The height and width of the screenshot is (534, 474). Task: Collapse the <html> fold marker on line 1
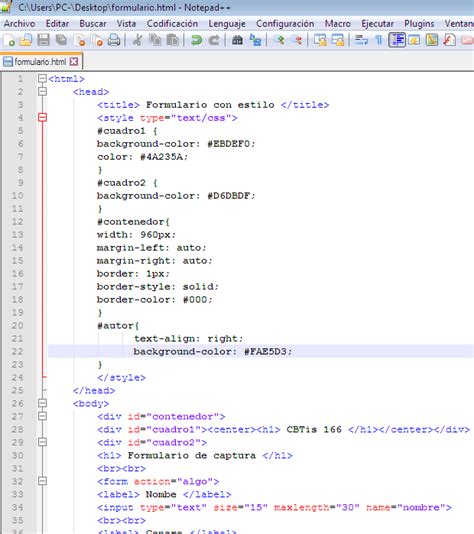(42, 79)
